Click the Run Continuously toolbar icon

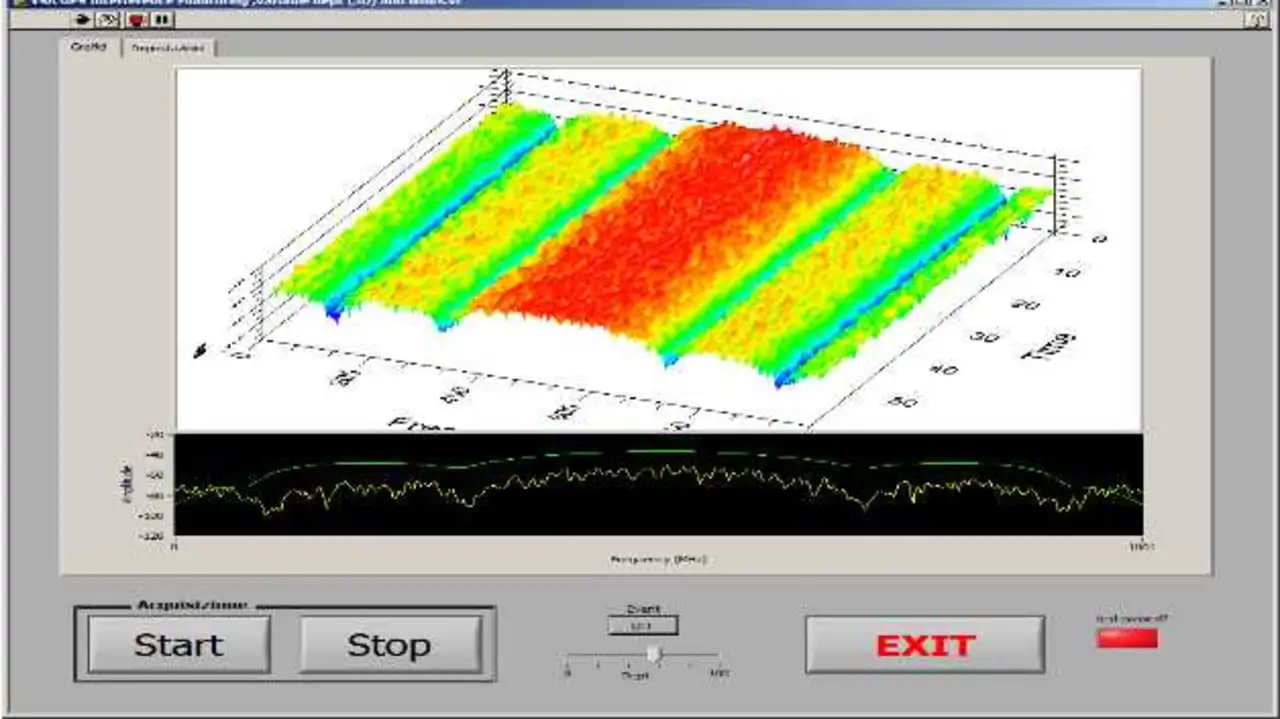tap(110, 19)
